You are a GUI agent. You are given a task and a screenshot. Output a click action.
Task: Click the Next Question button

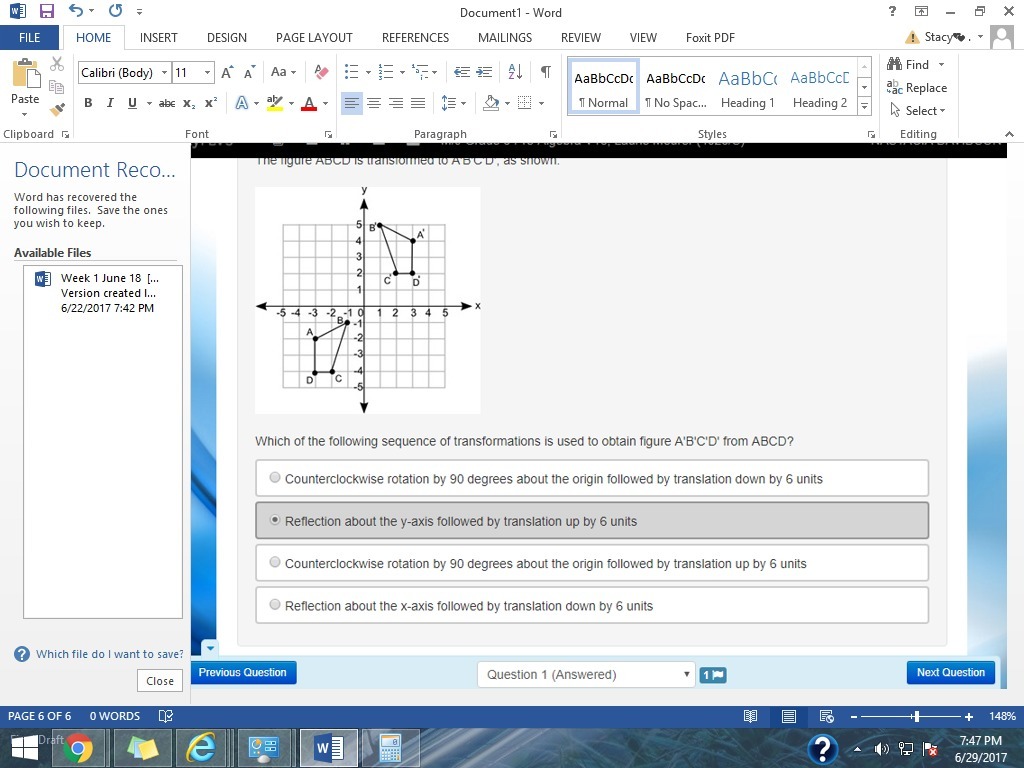point(950,673)
